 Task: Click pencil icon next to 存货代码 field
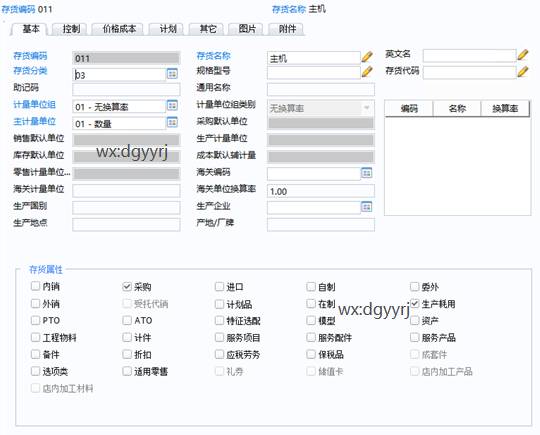coord(522,72)
